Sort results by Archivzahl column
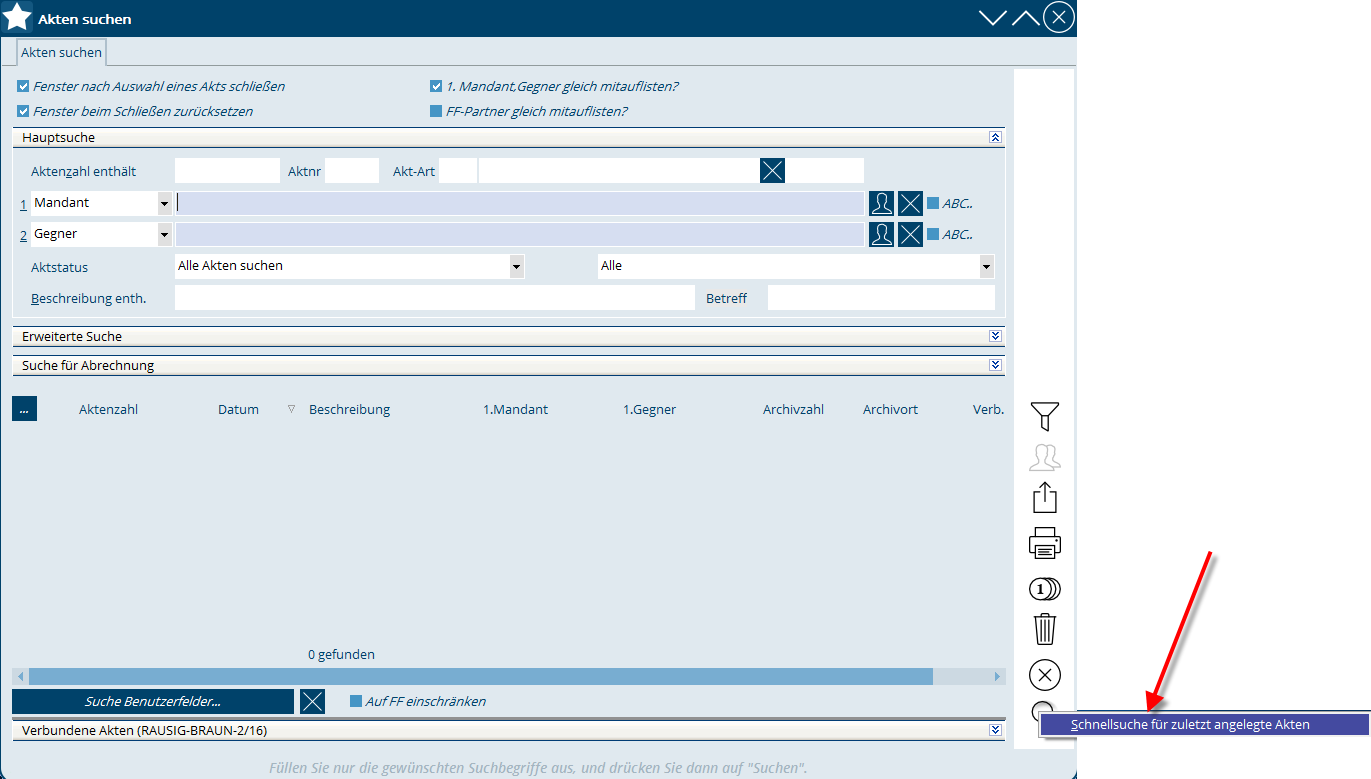The height and width of the screenshot is (779, 1371). pos(793,409)
